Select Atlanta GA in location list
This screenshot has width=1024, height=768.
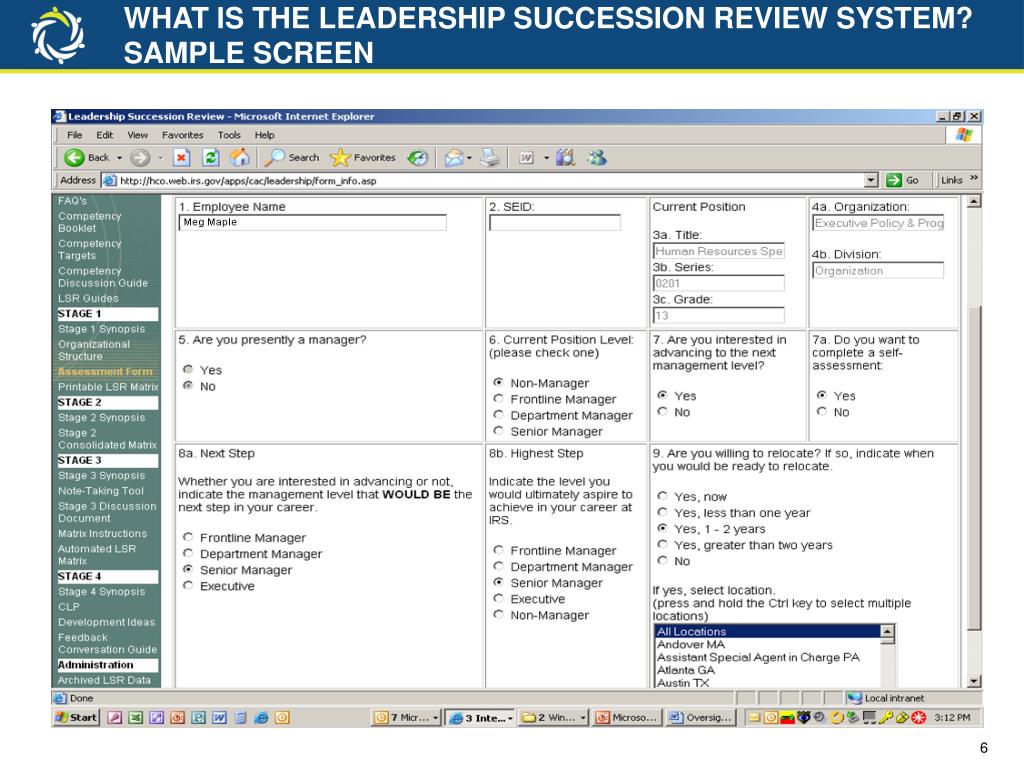tap(686, 670)
